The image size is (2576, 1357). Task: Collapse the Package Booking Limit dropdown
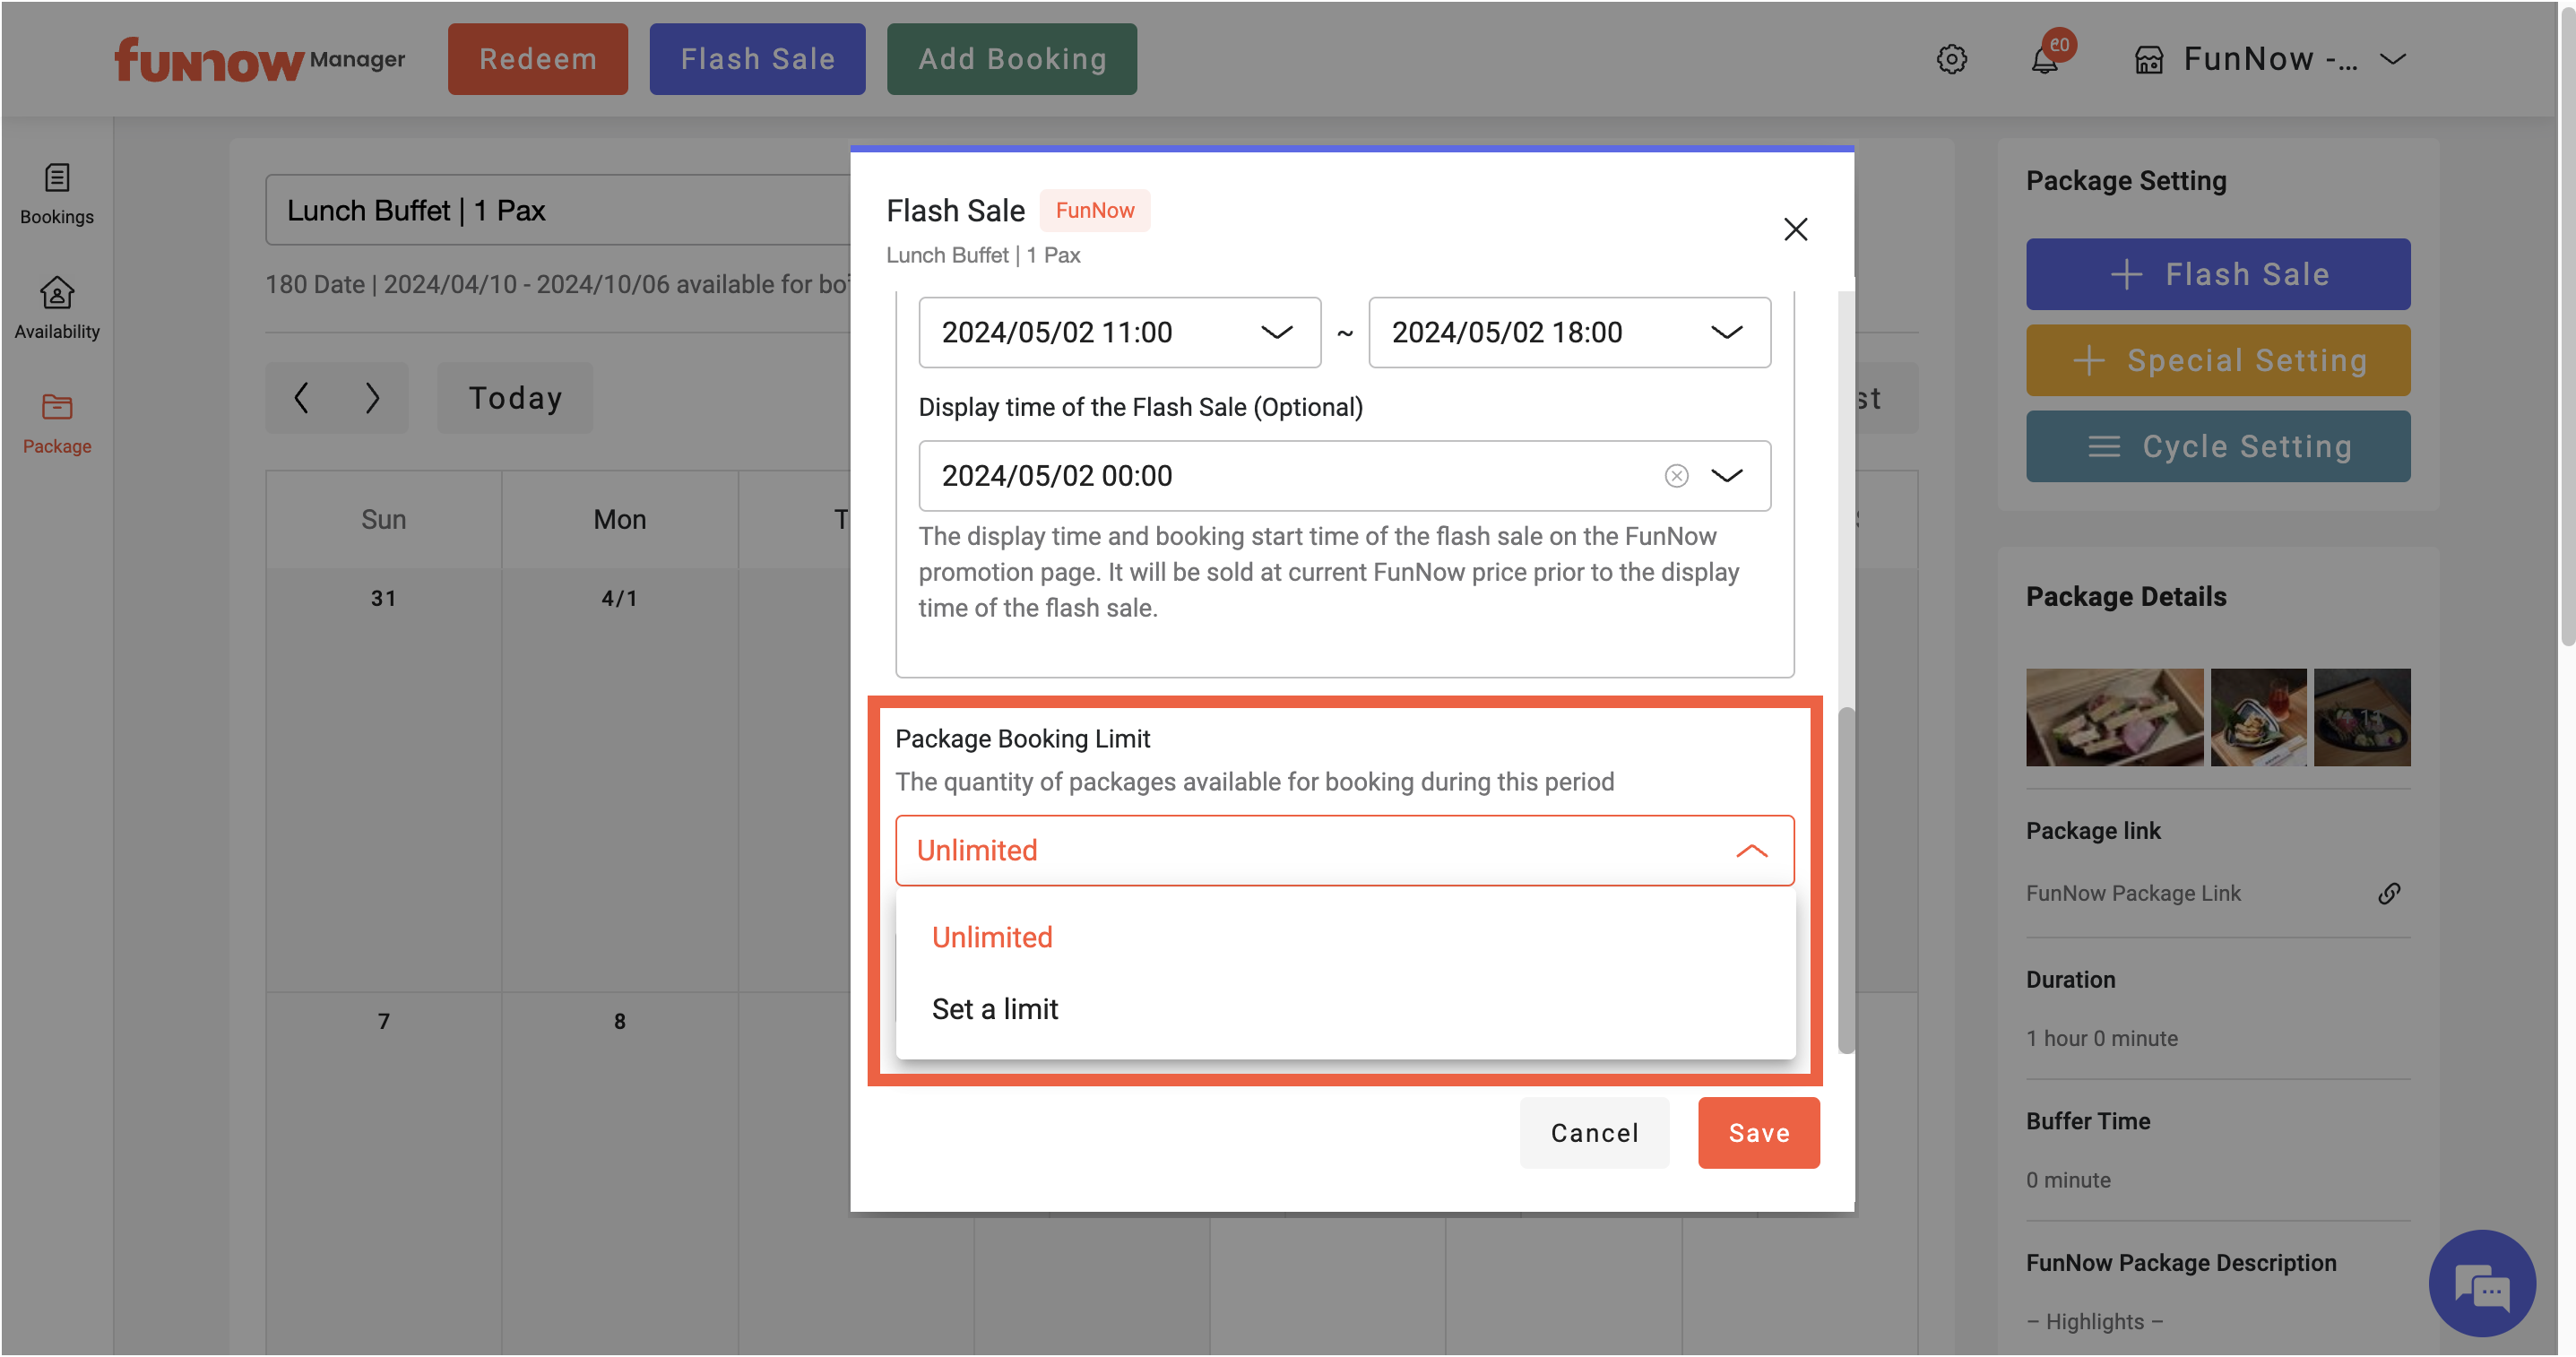[x=1751, y=851]
